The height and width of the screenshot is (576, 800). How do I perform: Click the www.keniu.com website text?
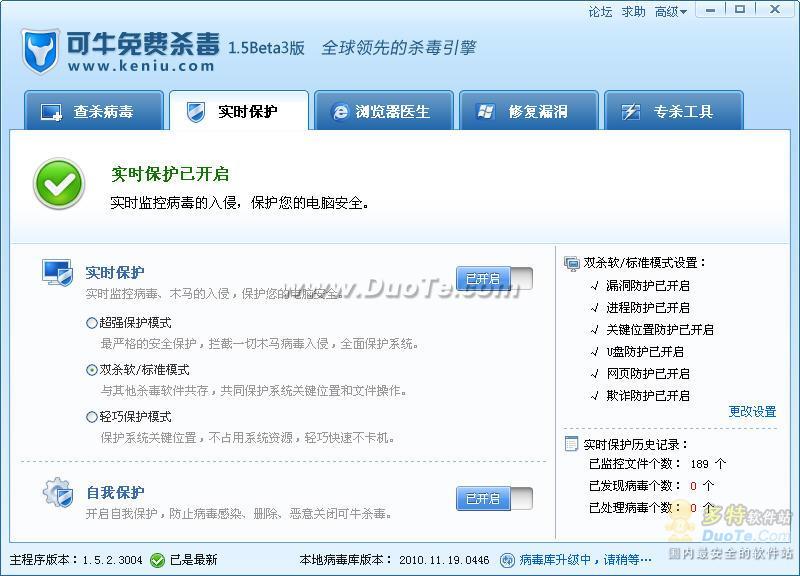(141, 66)
